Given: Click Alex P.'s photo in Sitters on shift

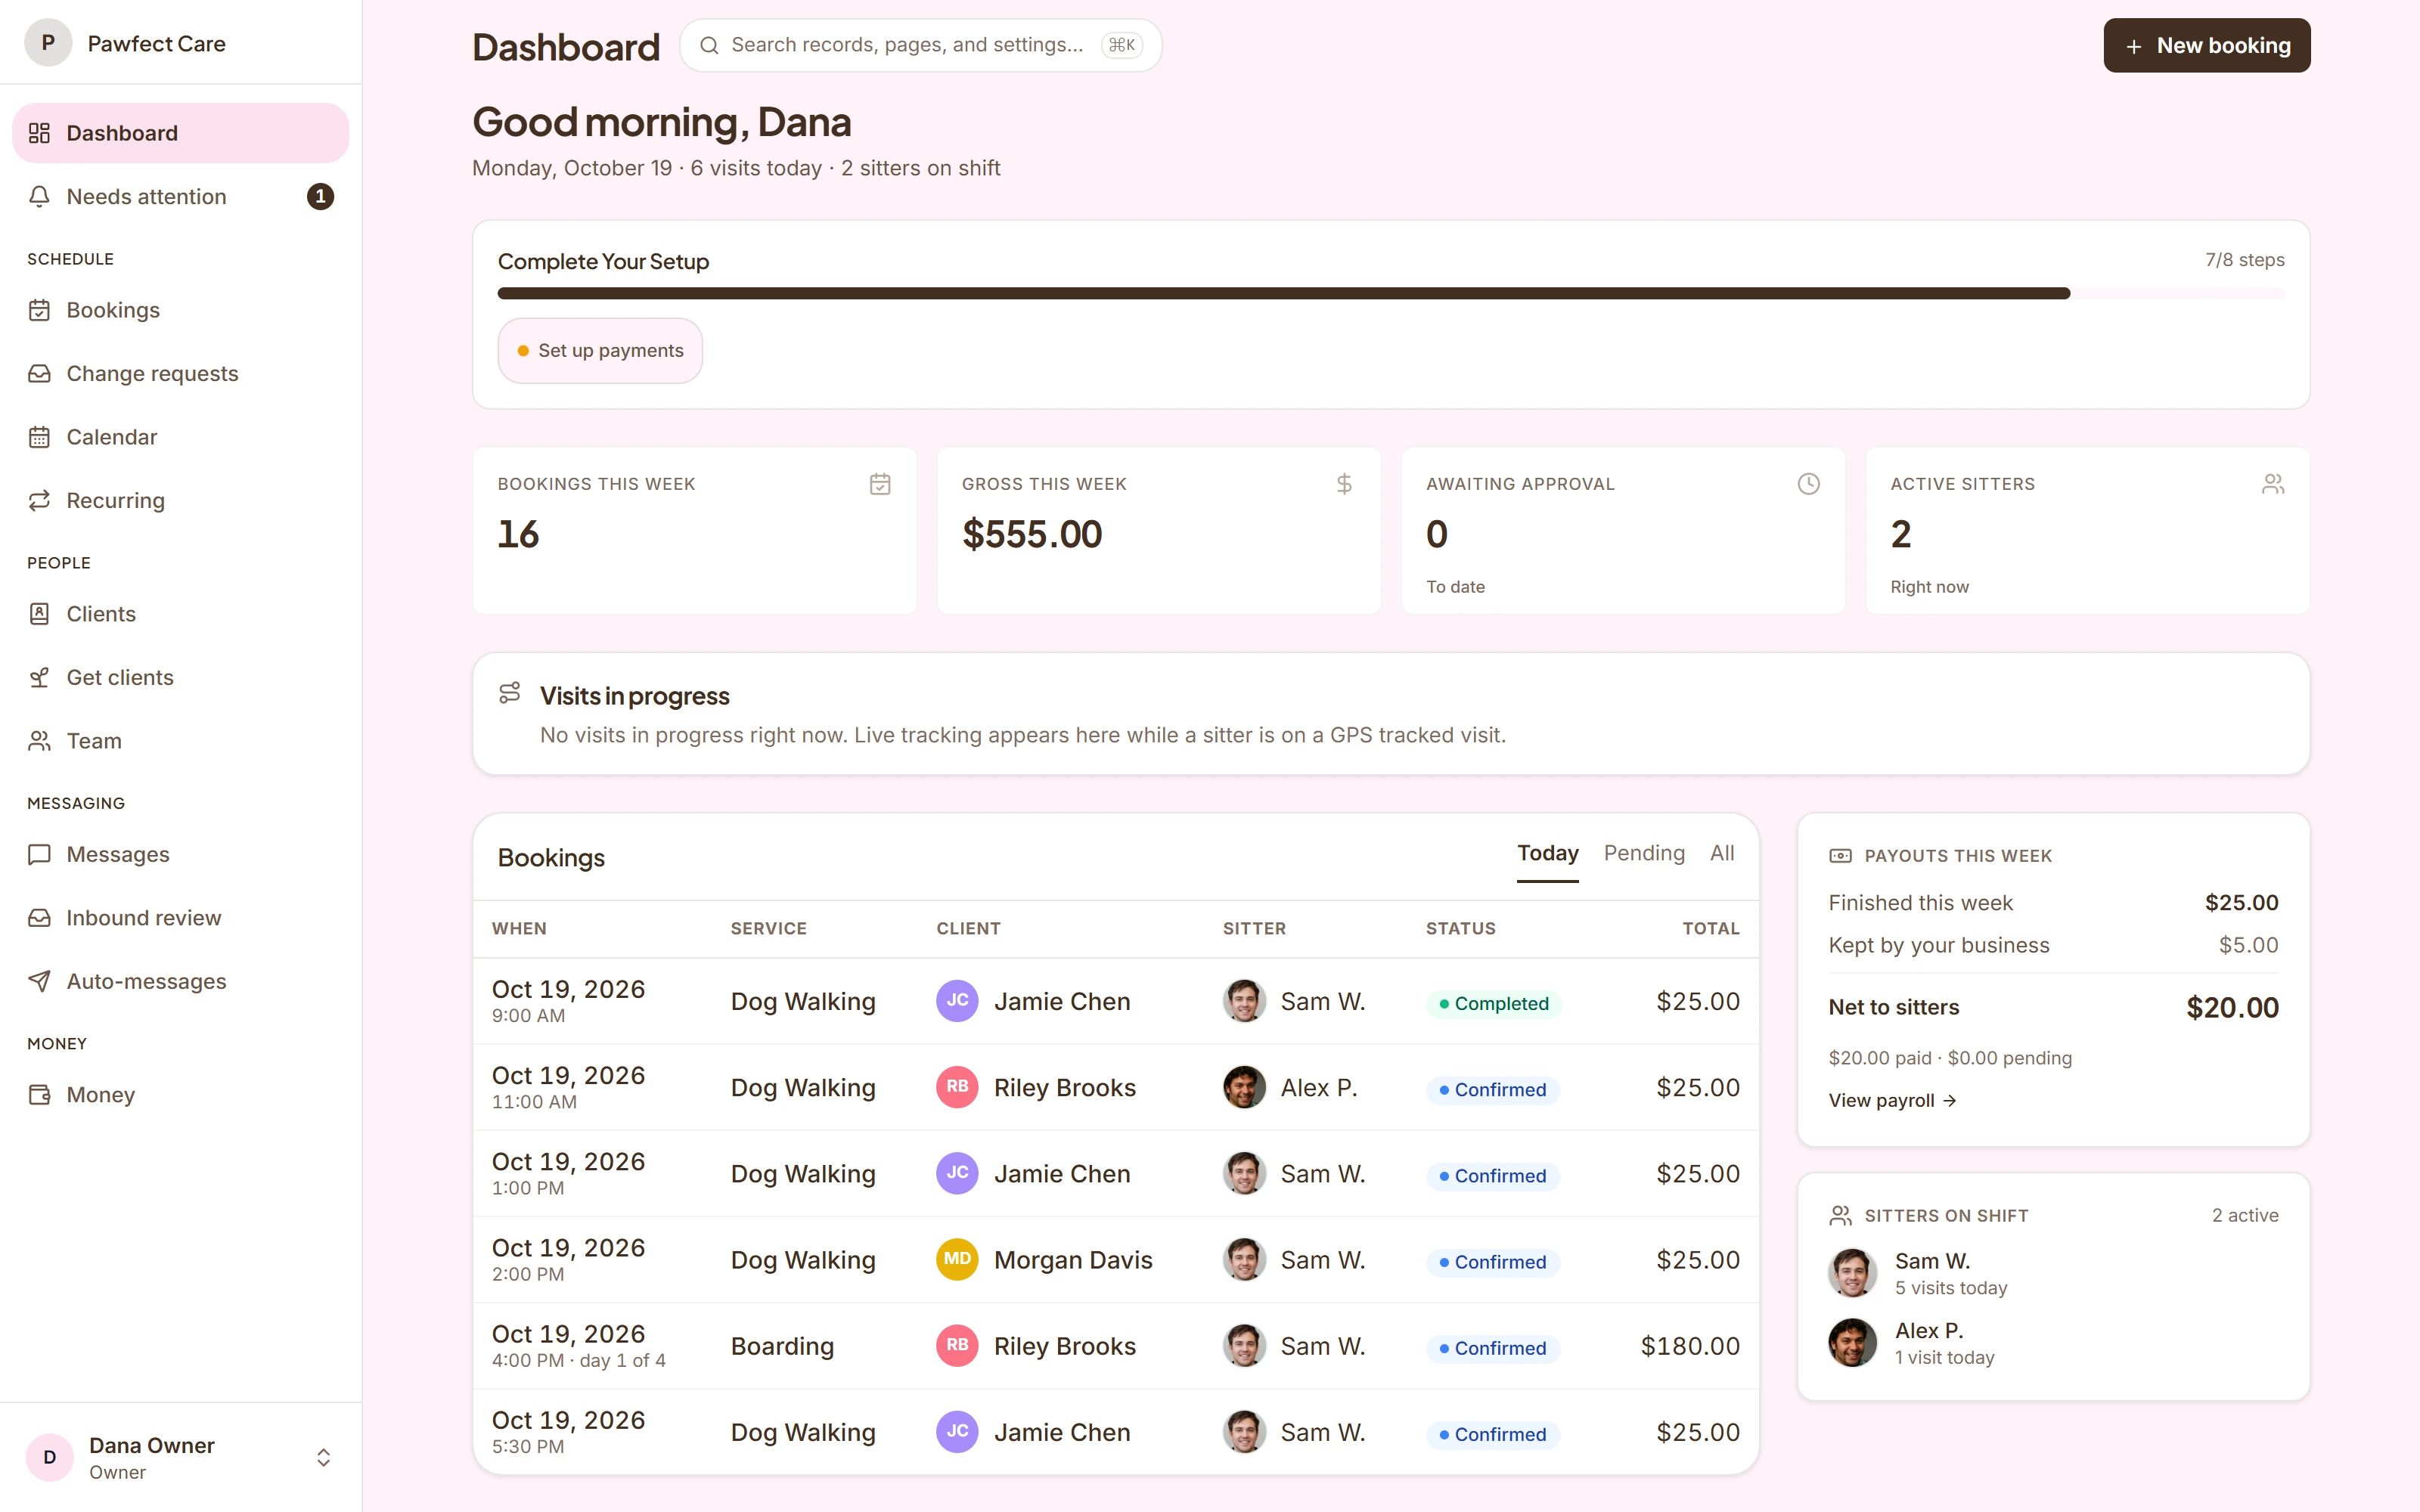Looking at the screenshot, I should click(x=1852, y=1343).
